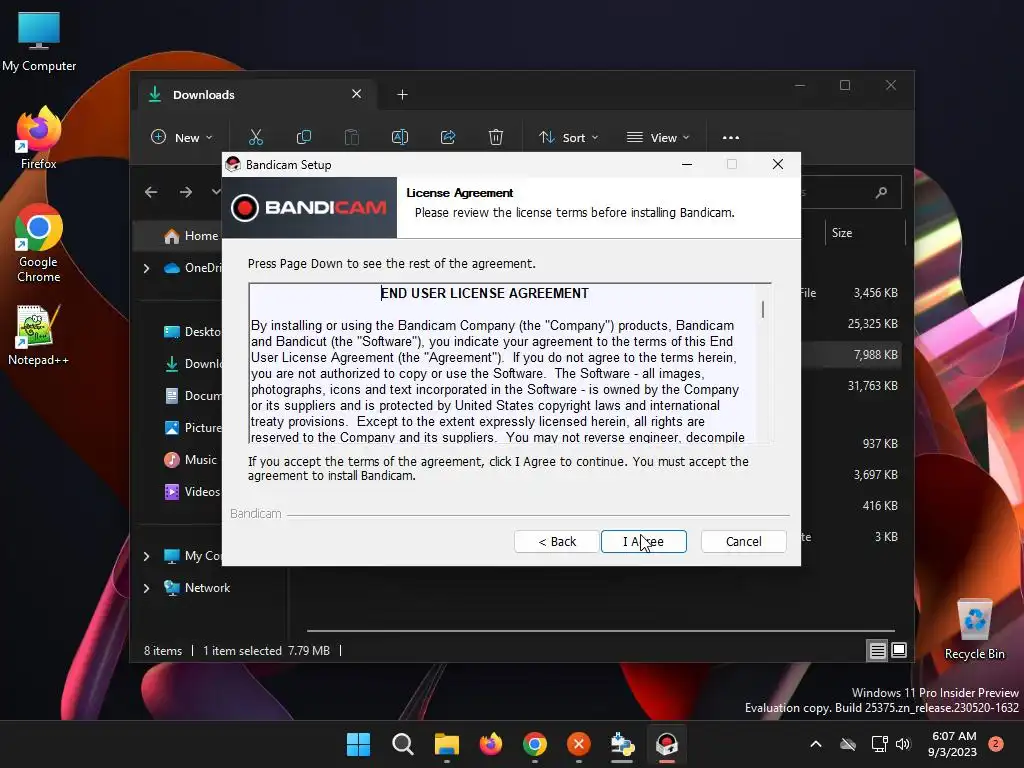This screenshot has width=1024, height=768.
Task: Select Videos in the Explorer sidebar
Action: tap(191, 492)
